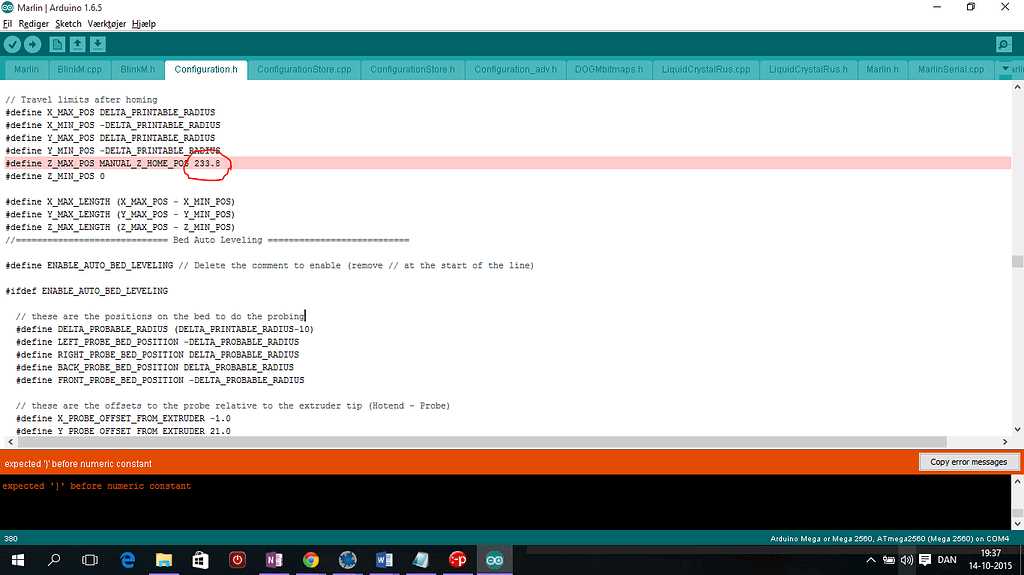Open OneNote from the taskbar
The height and width of the screenshot is (575, 1024).
(274, 560)
